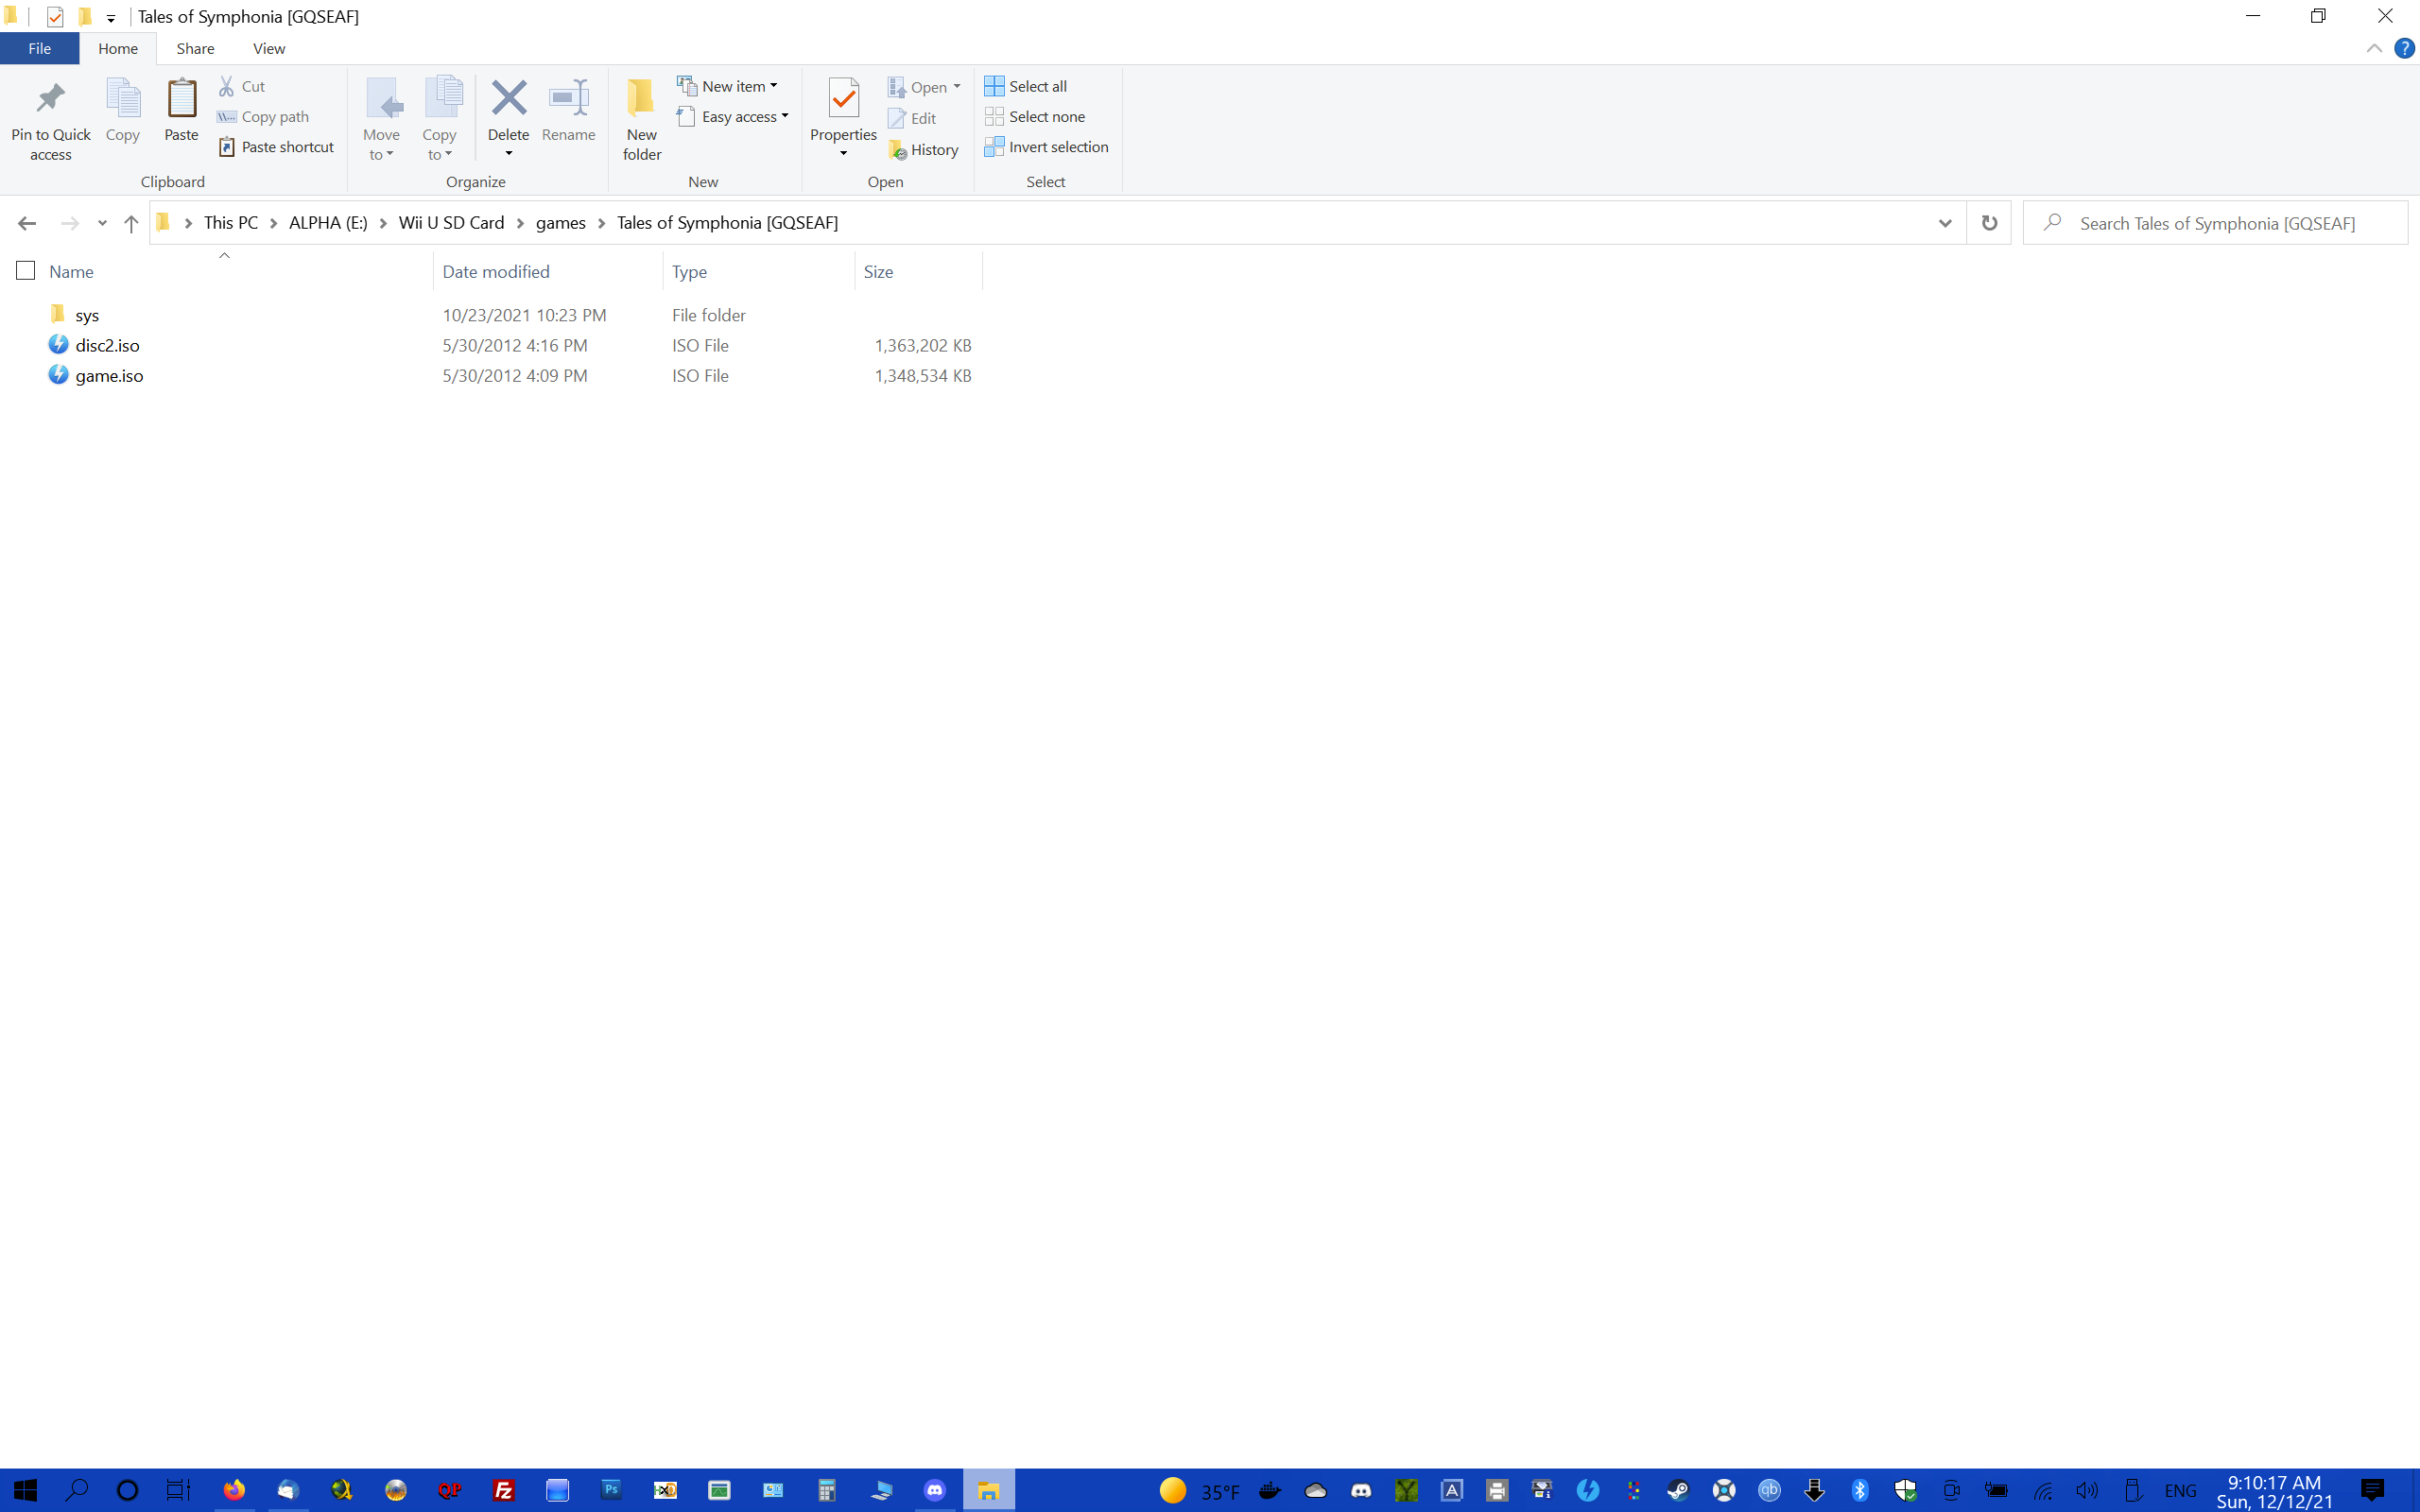Open FileZilla from the taskbar
This screenshot has height=1512, width=2420.
pyautogui.click(x=504, y=1490)
